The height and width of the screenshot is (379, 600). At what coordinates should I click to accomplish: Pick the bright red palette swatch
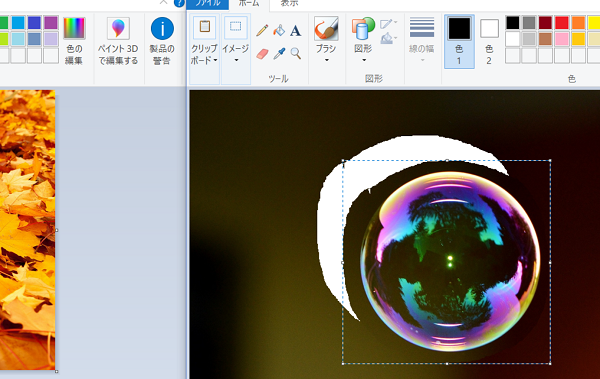click(x=562, y=23)
